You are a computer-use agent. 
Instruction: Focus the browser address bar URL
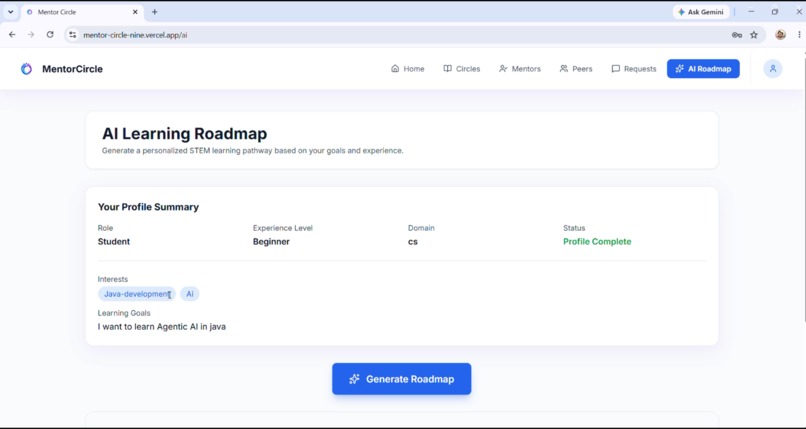(135, 35)
